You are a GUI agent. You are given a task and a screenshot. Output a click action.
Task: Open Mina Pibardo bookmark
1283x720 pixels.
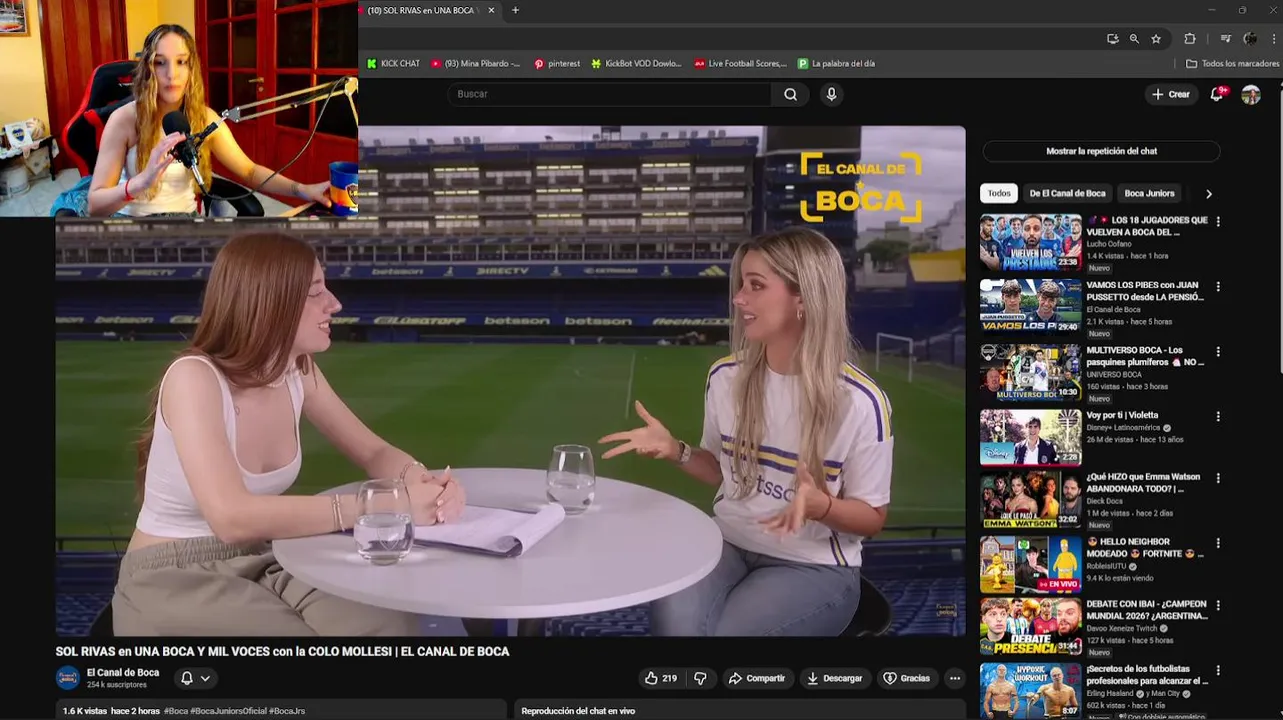click(x=476, y=64)
